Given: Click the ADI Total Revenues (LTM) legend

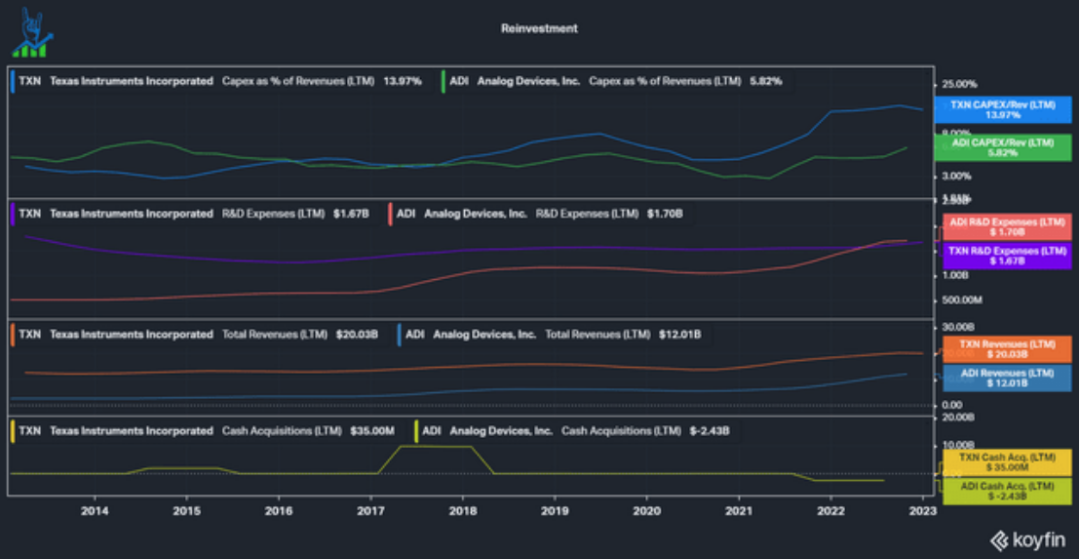Looking at the screenshot, I should point(552,335).
